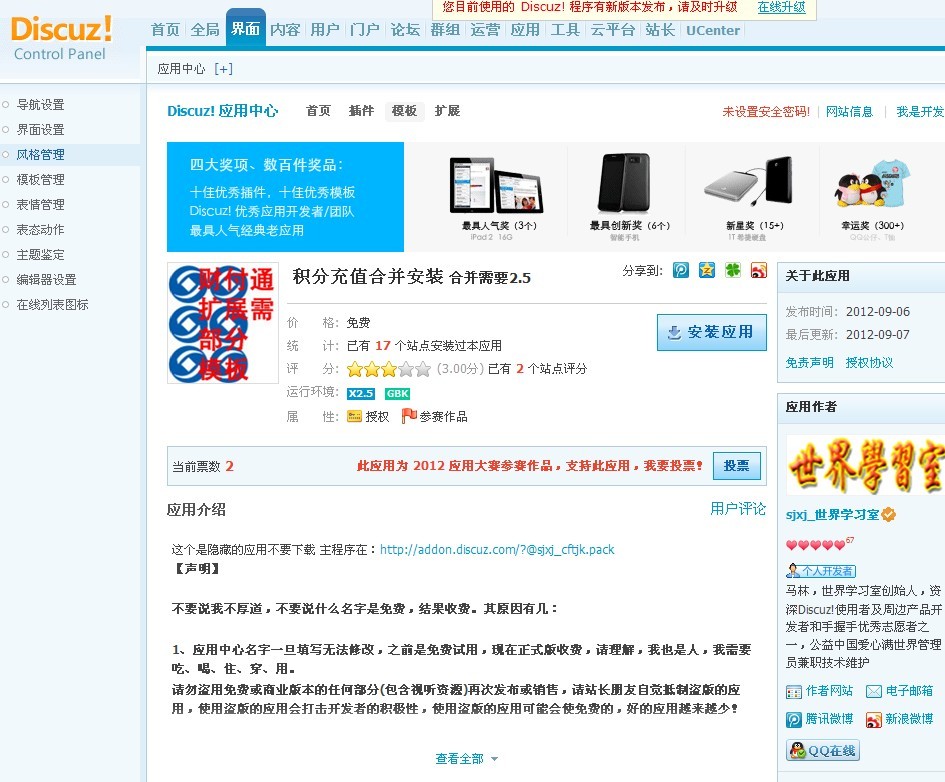Image resolution: width=945 pixels, height=782 pixels.
Task: Open the 群组 top navigation tab
Action: tap(445, 30)
